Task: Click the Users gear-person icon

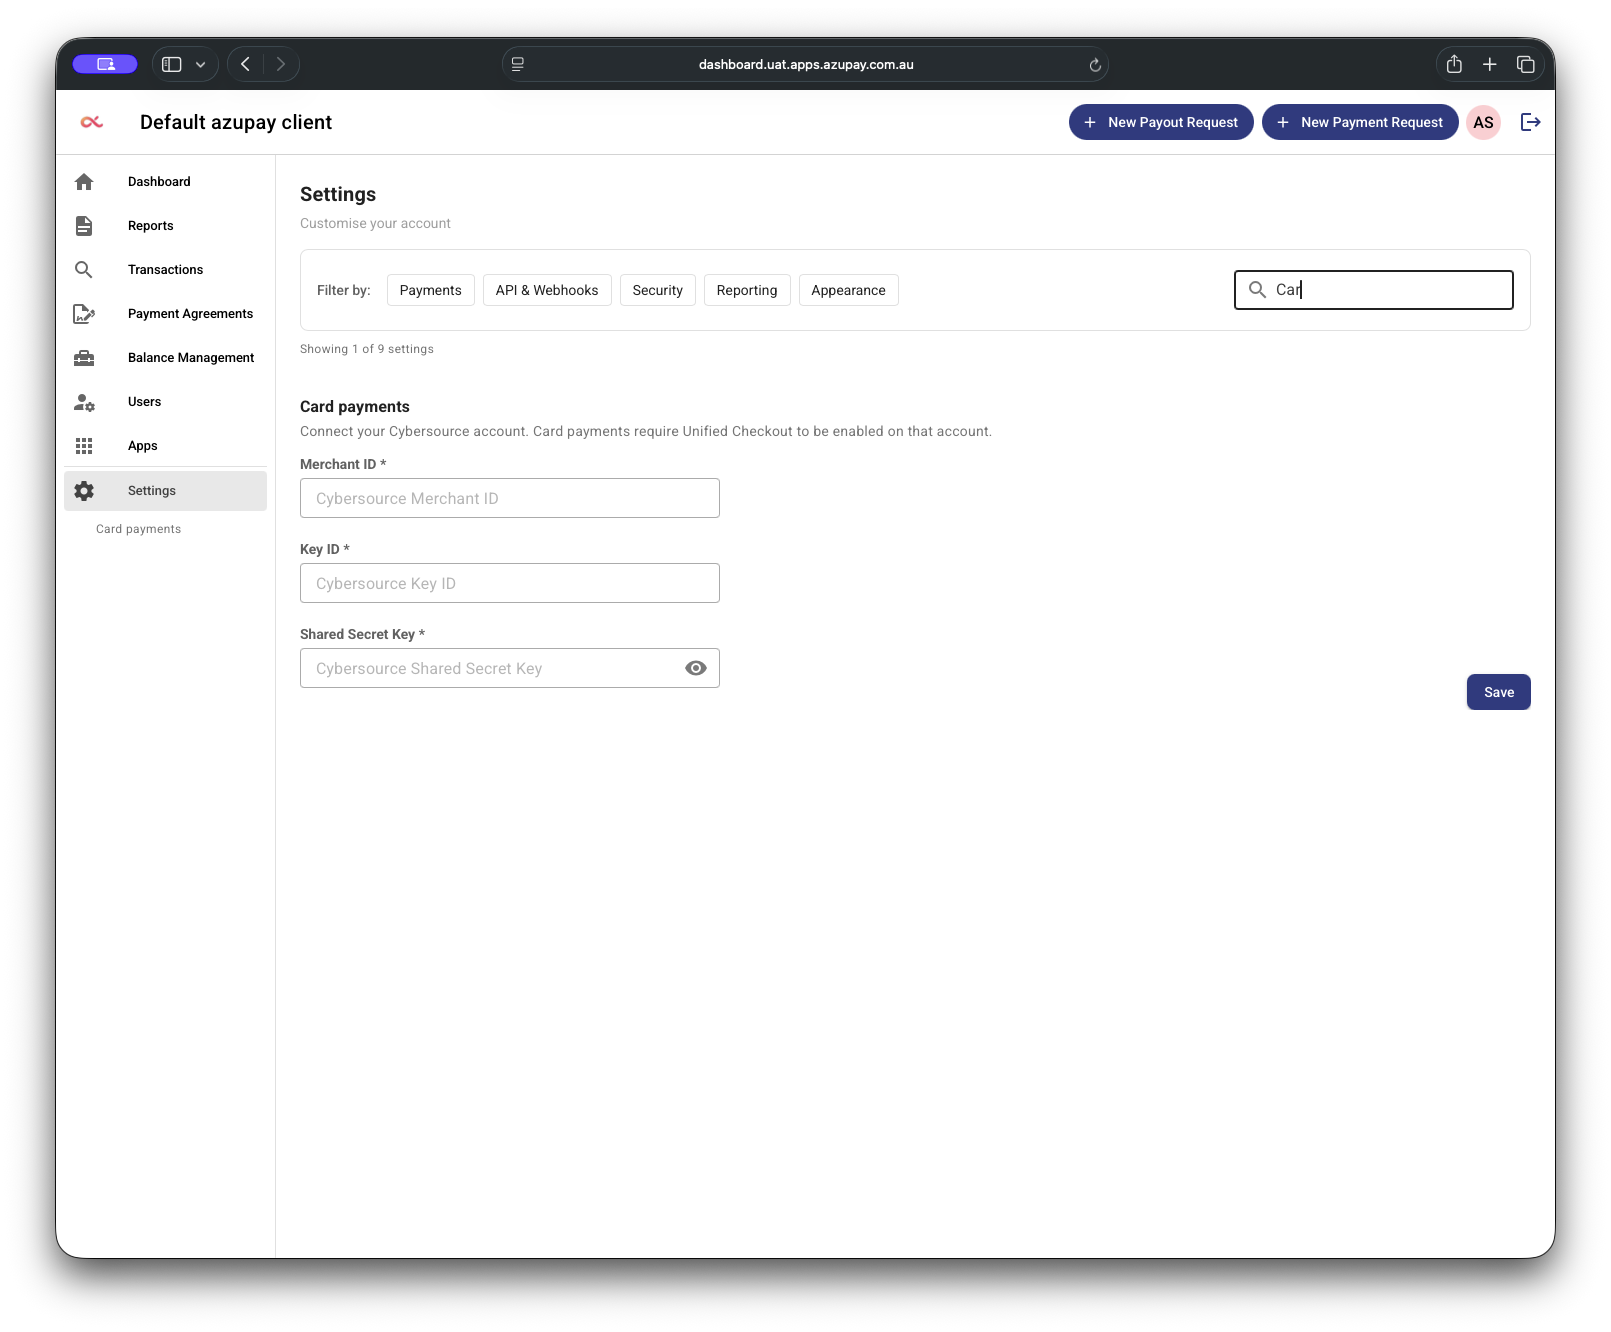Action: click(x=84, y=402)
